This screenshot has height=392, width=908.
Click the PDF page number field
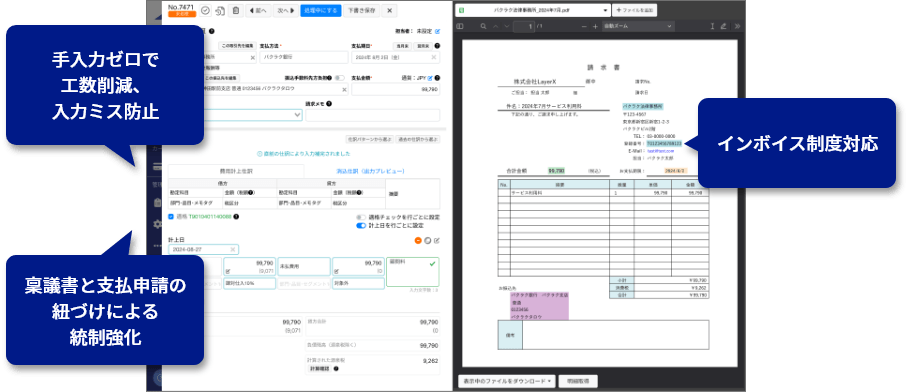click(x=524, y=26)
